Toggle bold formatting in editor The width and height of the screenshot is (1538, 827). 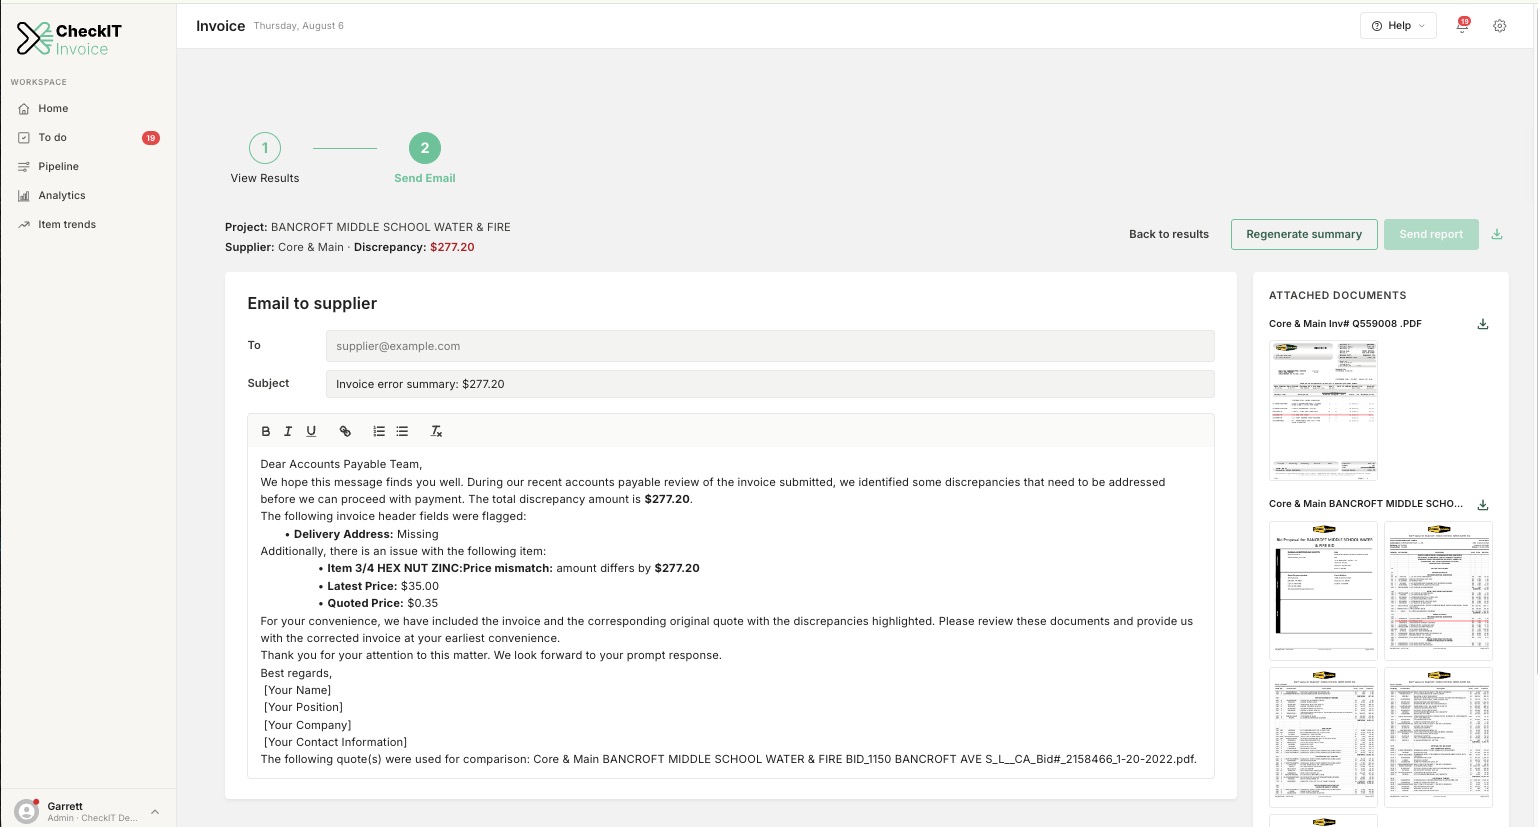(x=266, y=431)
